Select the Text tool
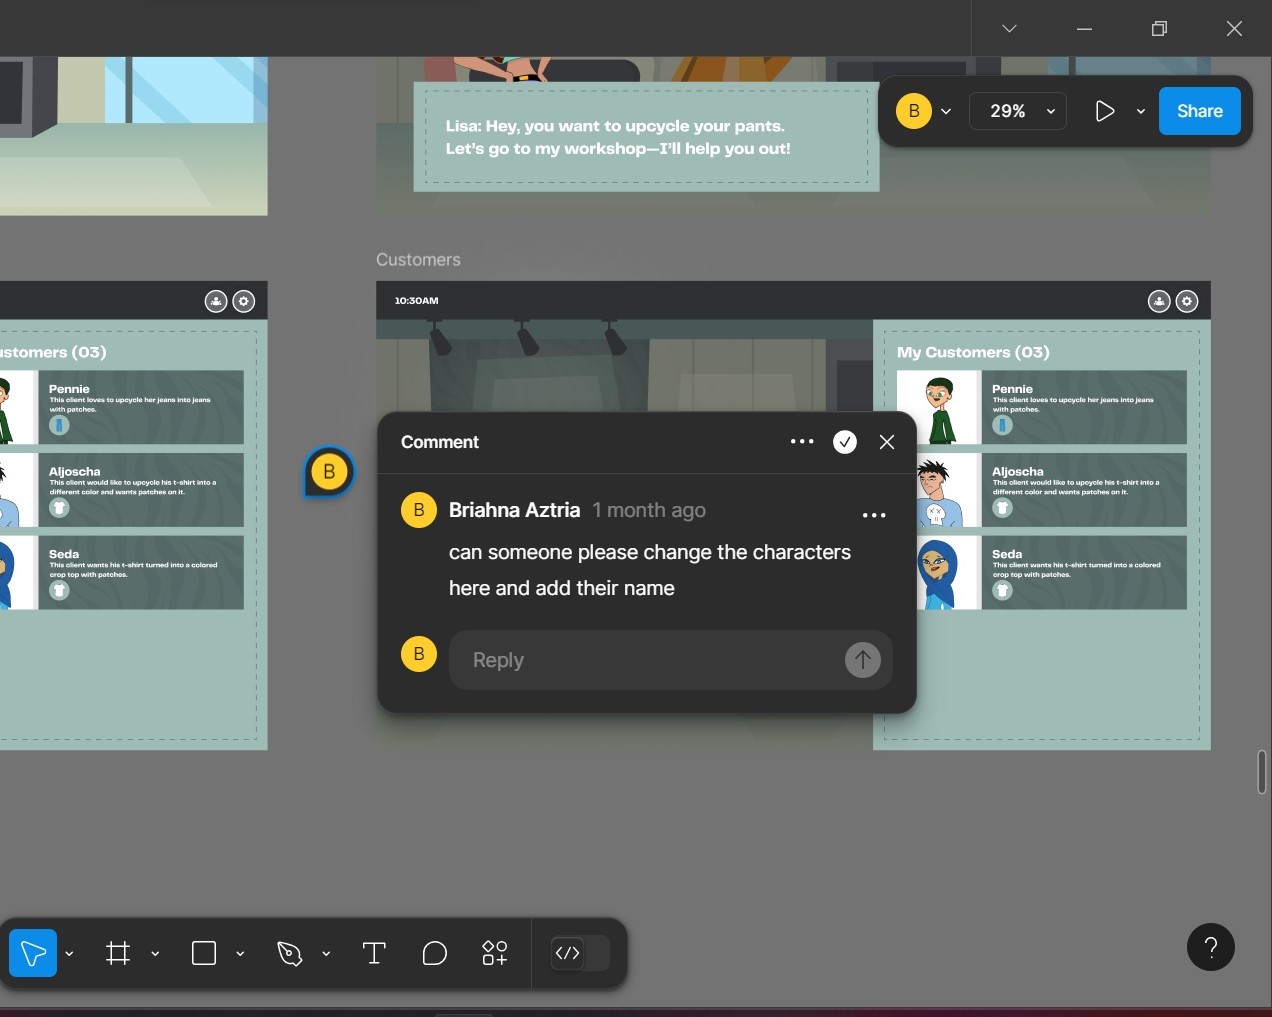The image size is (1272, 1017). 374,953
